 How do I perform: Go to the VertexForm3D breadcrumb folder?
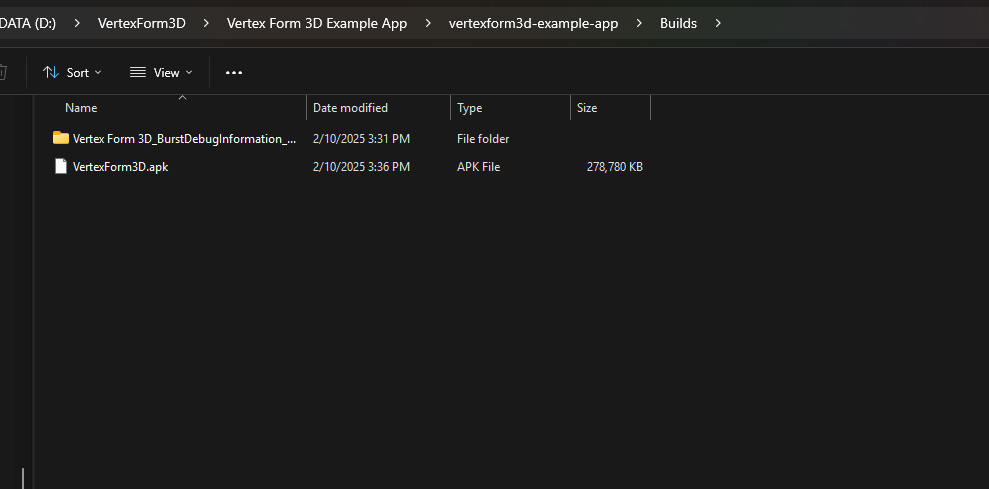pyautogui.click(x=141, y=23)
